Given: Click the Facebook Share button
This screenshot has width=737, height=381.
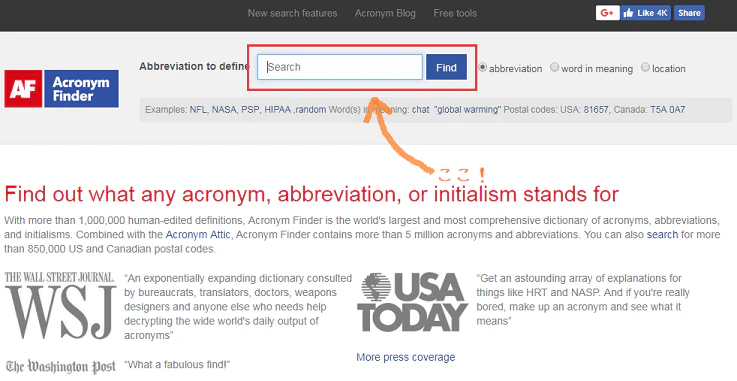Looking at the screenshot, I should tap(689, 13).
